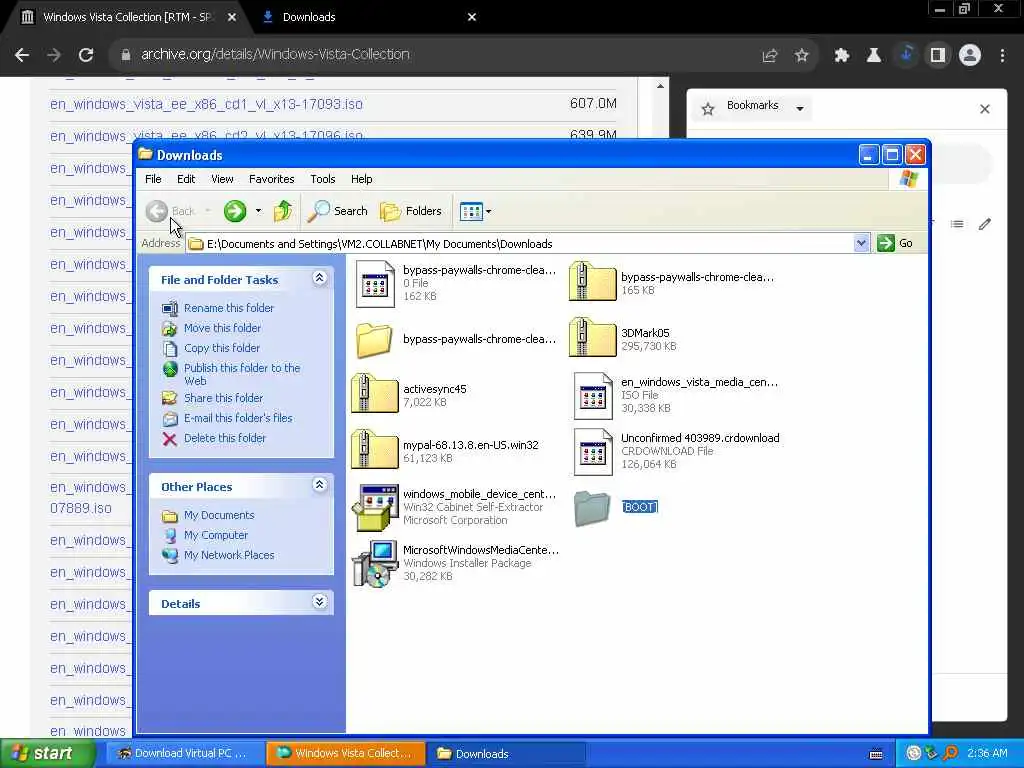Toggle the Folders pane button
The image size is (1024, 768).
point(411,211)
